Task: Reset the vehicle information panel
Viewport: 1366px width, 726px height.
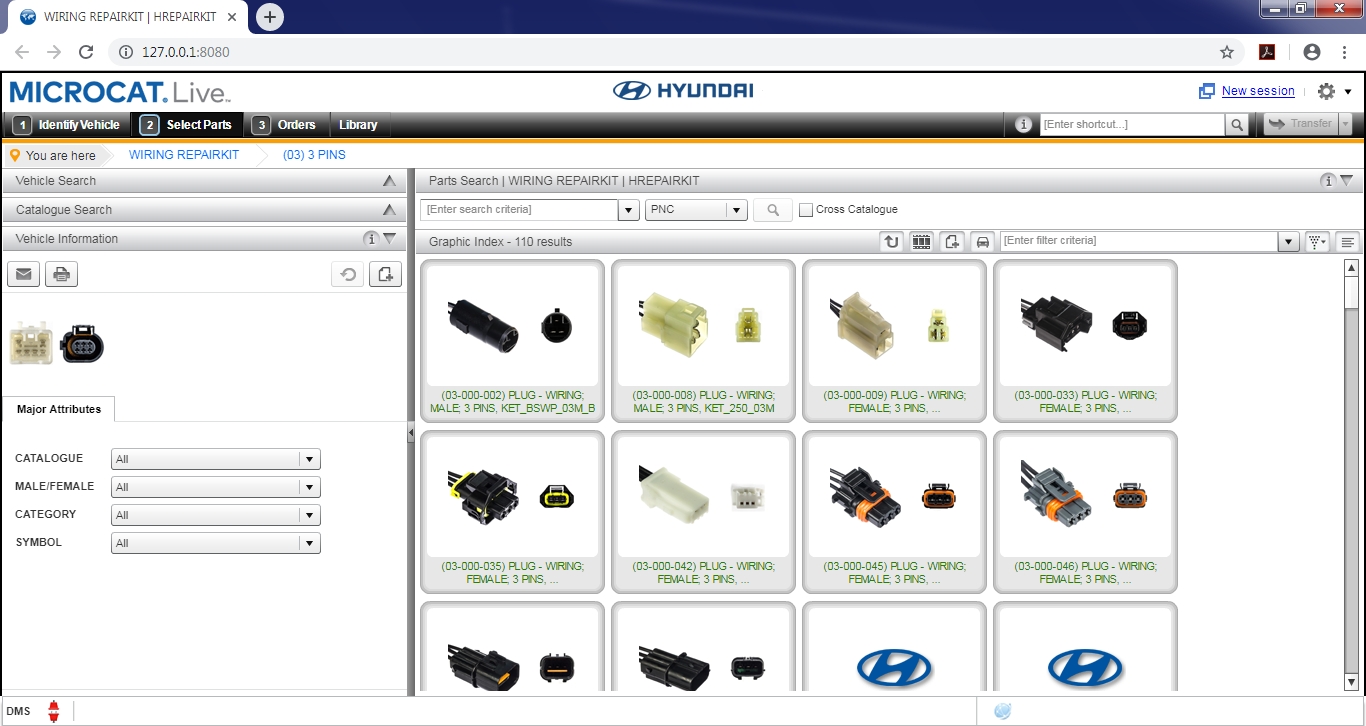Action: (x=347, y=273)
